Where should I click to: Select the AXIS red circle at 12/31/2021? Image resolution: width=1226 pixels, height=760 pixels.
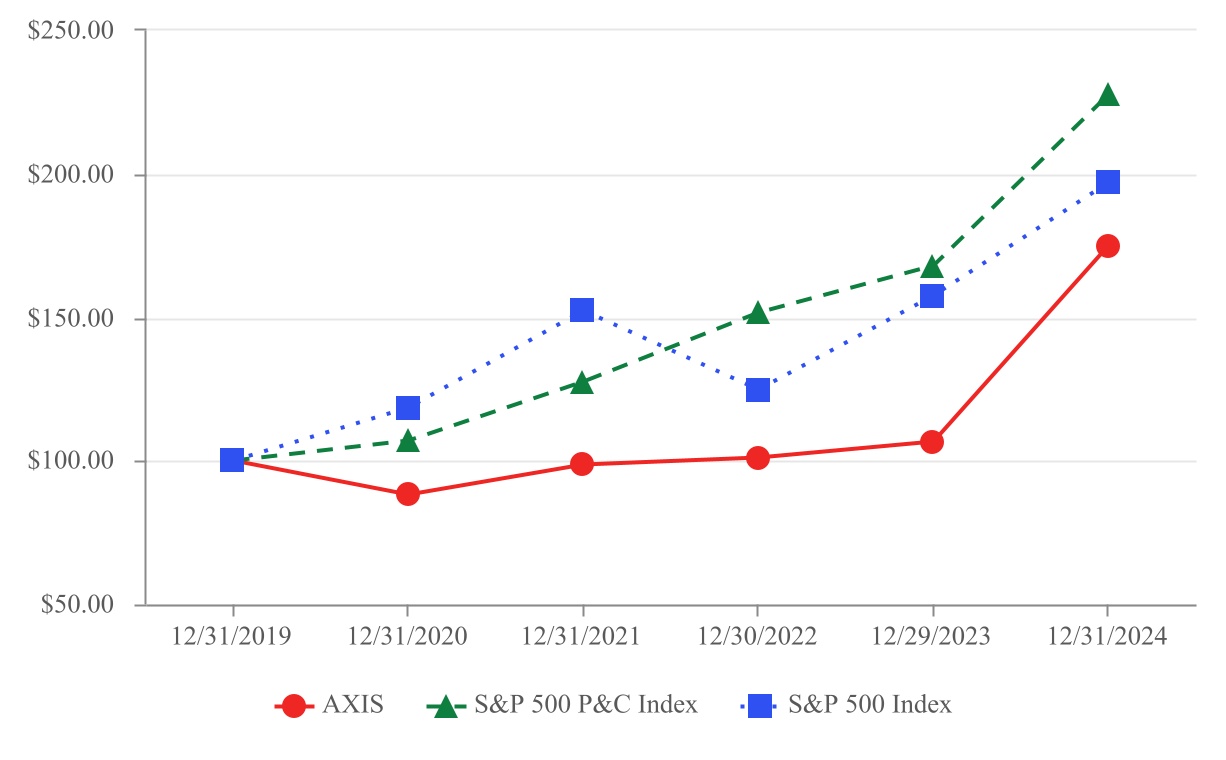tap(582, 464)
